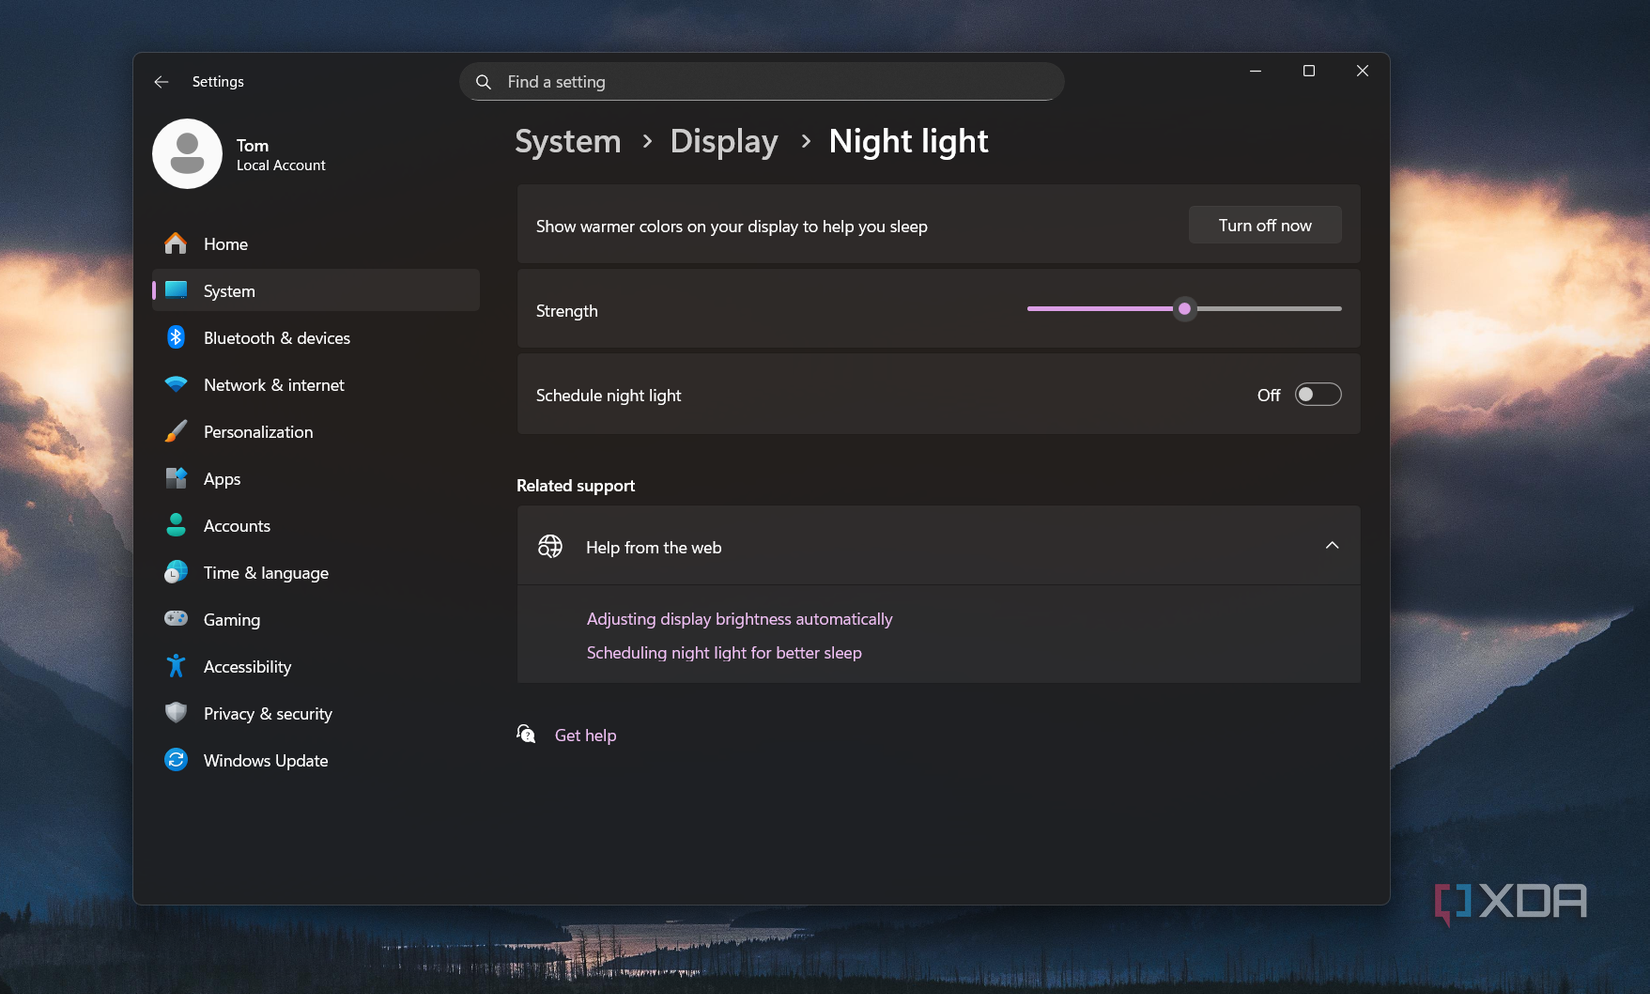The height and width of the screenshot is (994, 1650).
Task: Click the Network wifi icon
Action: [x=176, y=384]
